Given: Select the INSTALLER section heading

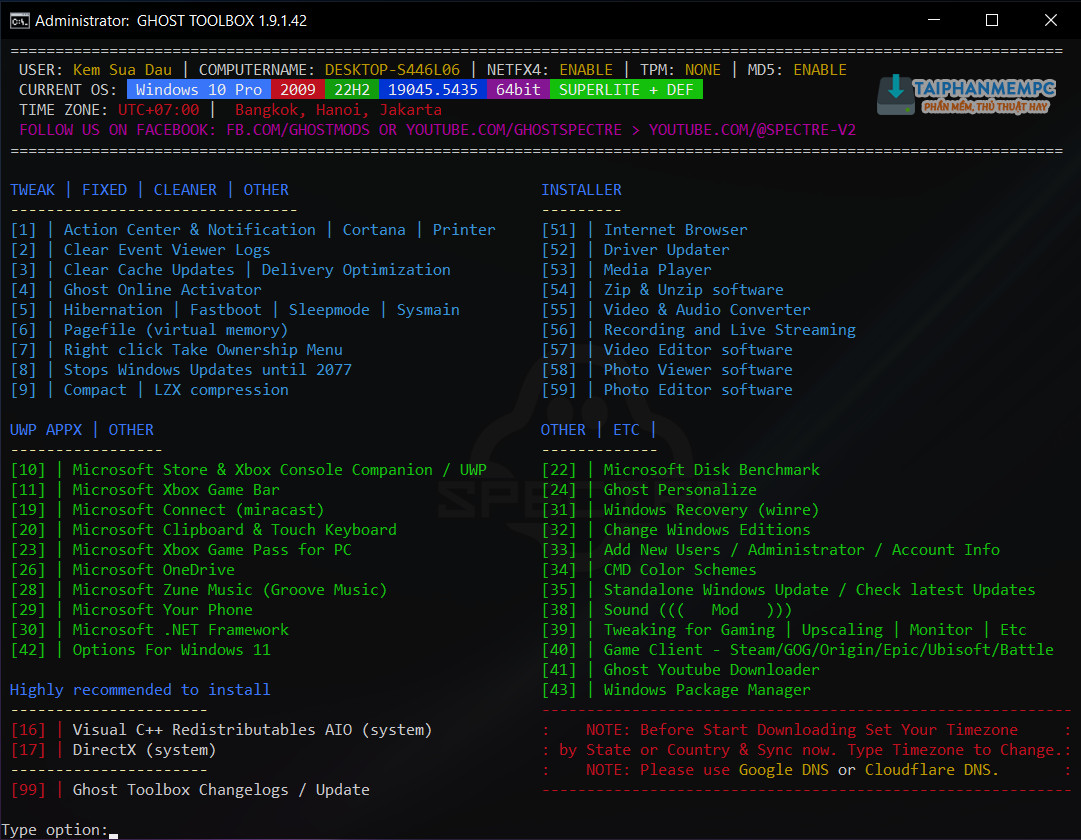Looking at the screenshot, I should [581, 190].
